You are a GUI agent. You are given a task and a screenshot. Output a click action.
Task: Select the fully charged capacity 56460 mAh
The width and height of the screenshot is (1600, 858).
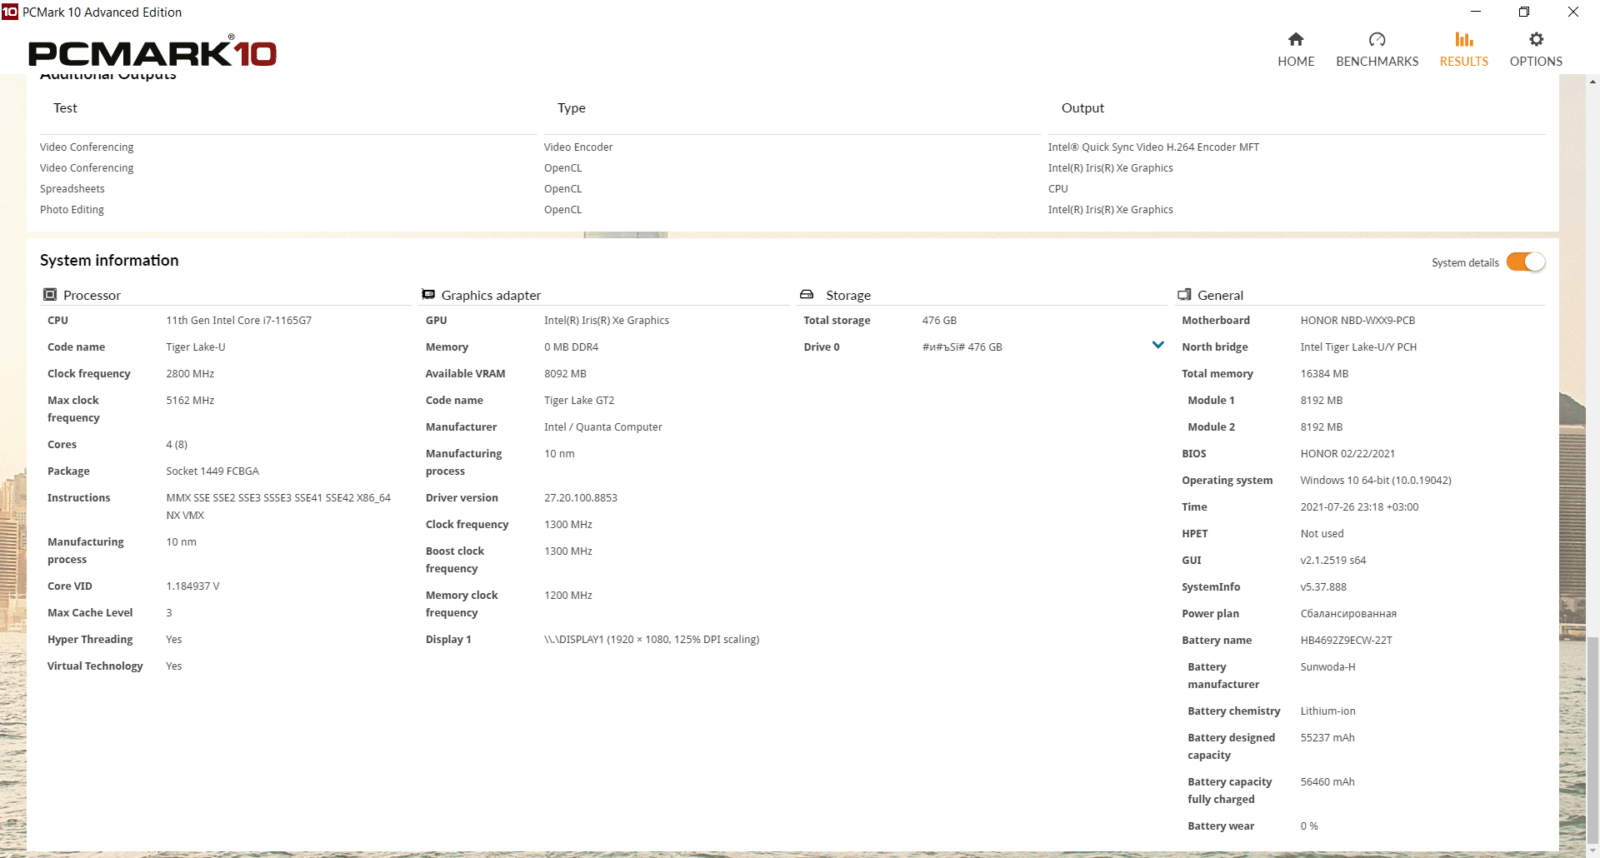pyautogui.click(x=1327, y=782)
